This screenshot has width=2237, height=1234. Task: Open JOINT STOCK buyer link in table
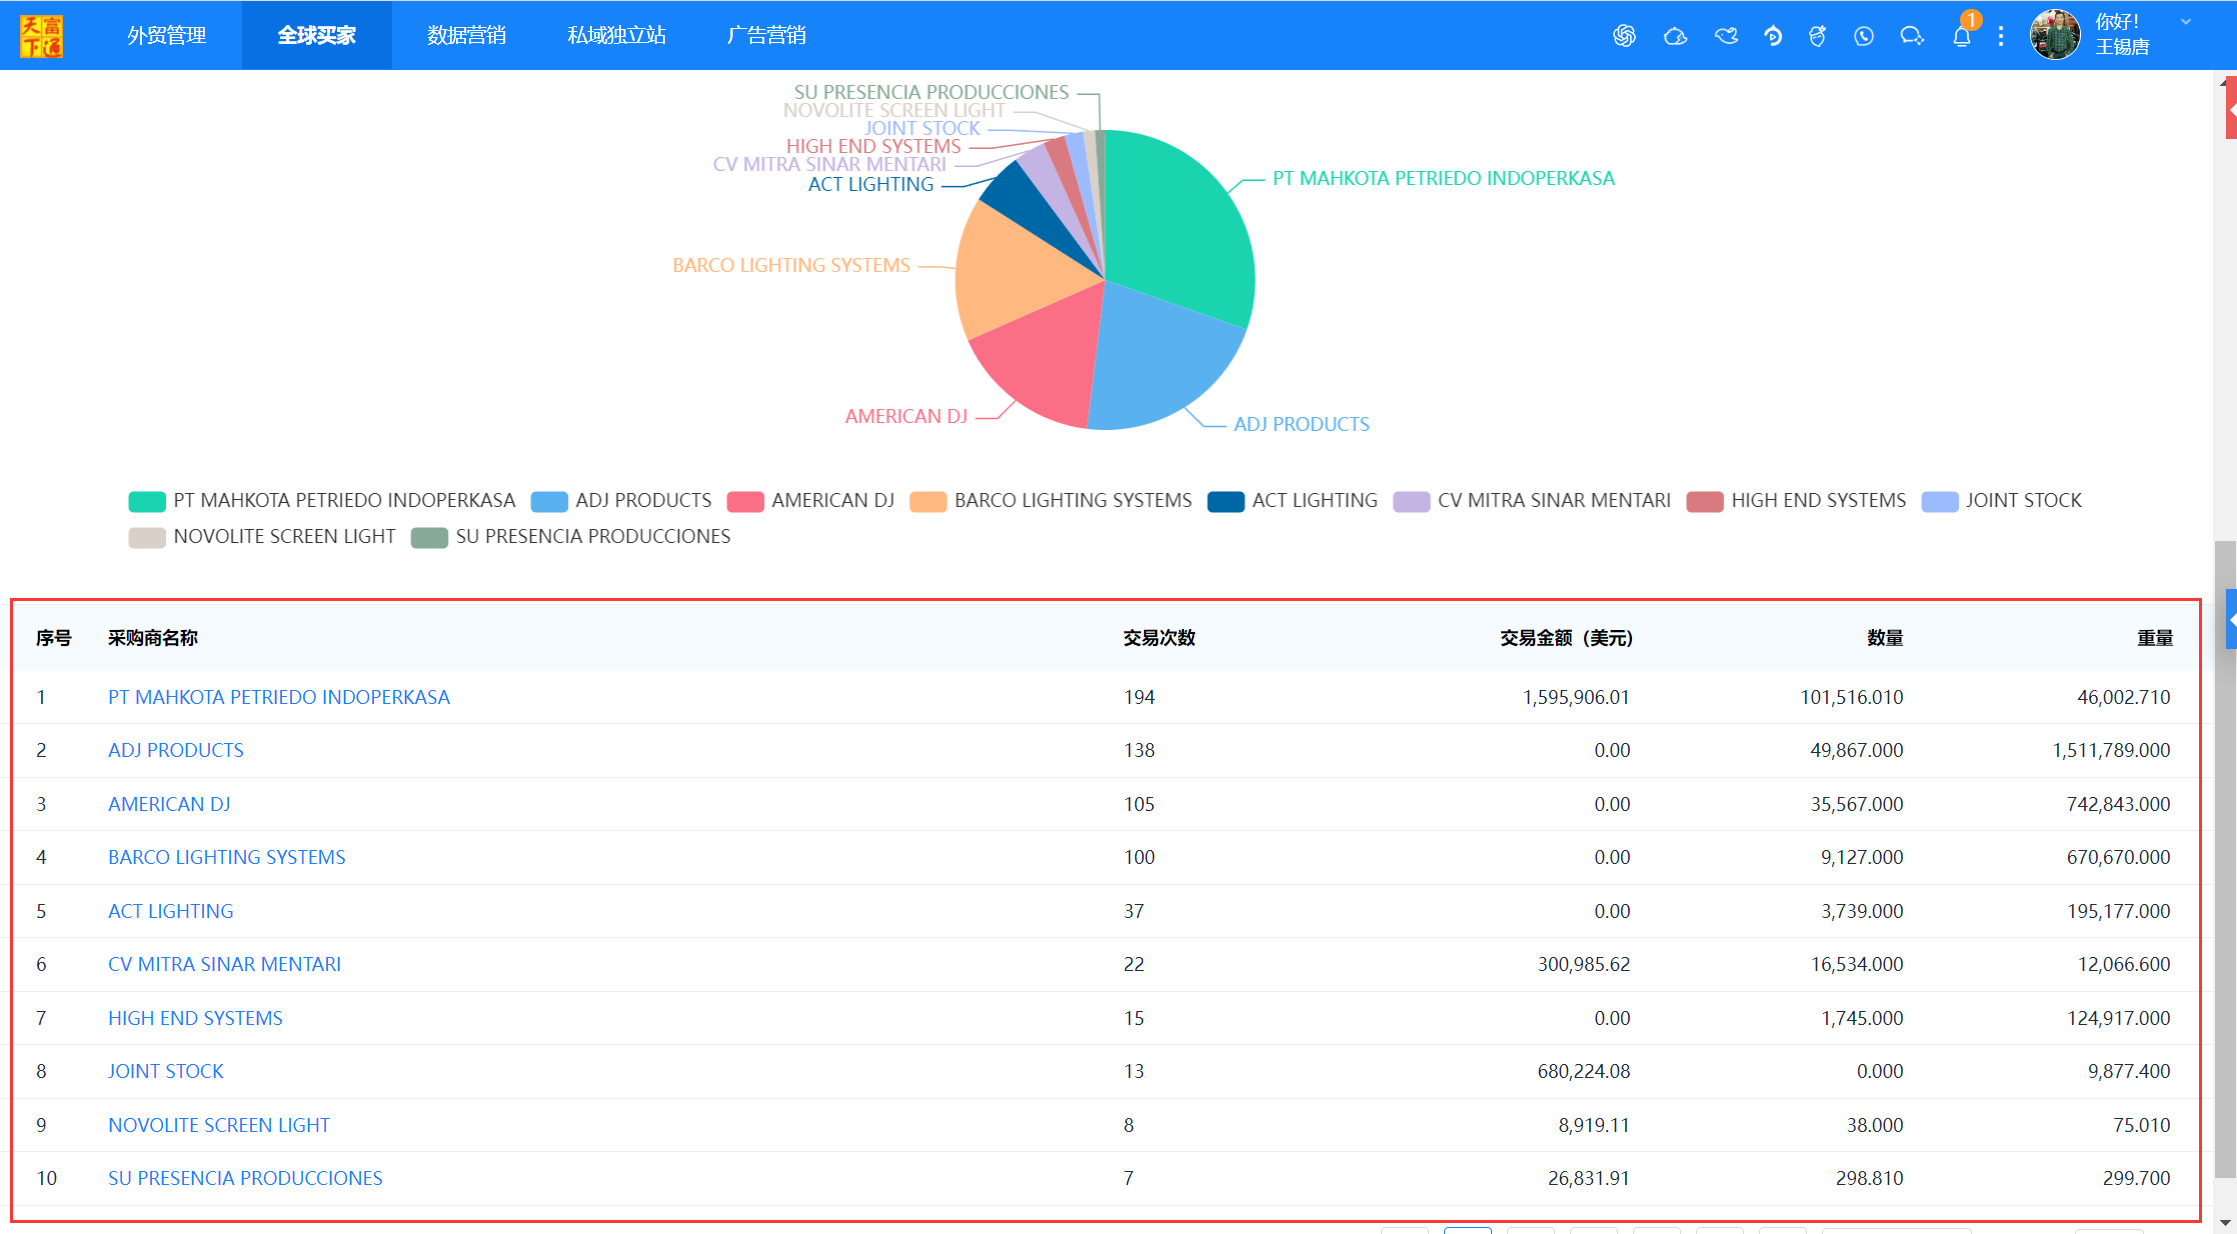click(x=166, y=1071)
